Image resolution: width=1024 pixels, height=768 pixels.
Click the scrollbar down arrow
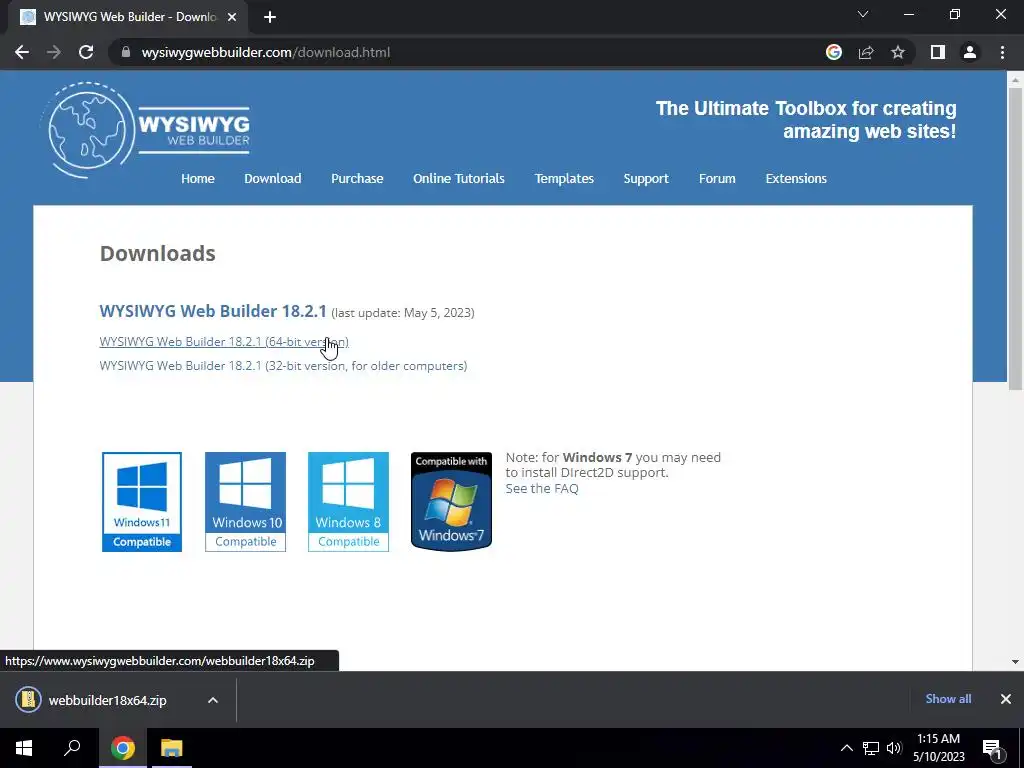1015,662
